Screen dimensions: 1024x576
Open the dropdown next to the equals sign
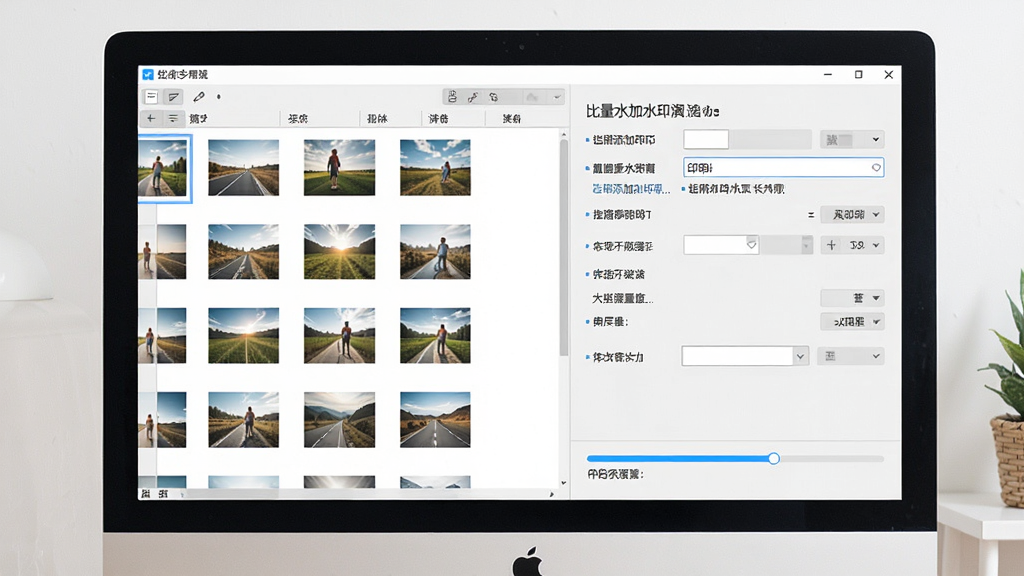(x=852, y=215)
